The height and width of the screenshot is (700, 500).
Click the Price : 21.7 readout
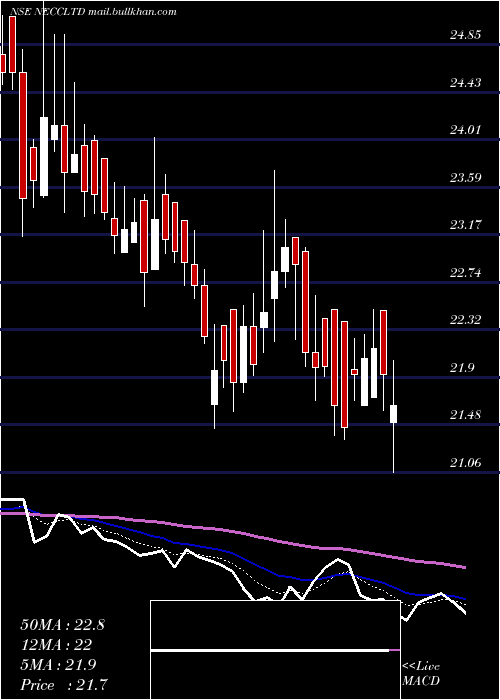pos(63,684)
